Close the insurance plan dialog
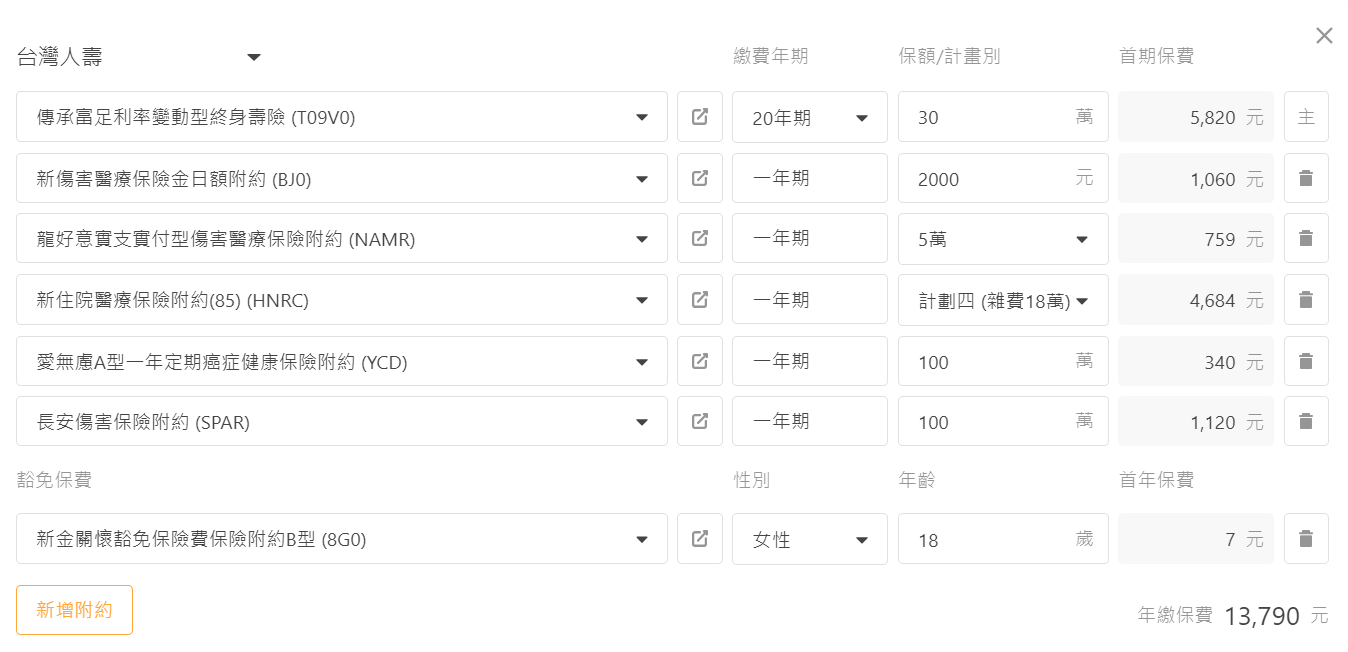 click(1324, 36)
